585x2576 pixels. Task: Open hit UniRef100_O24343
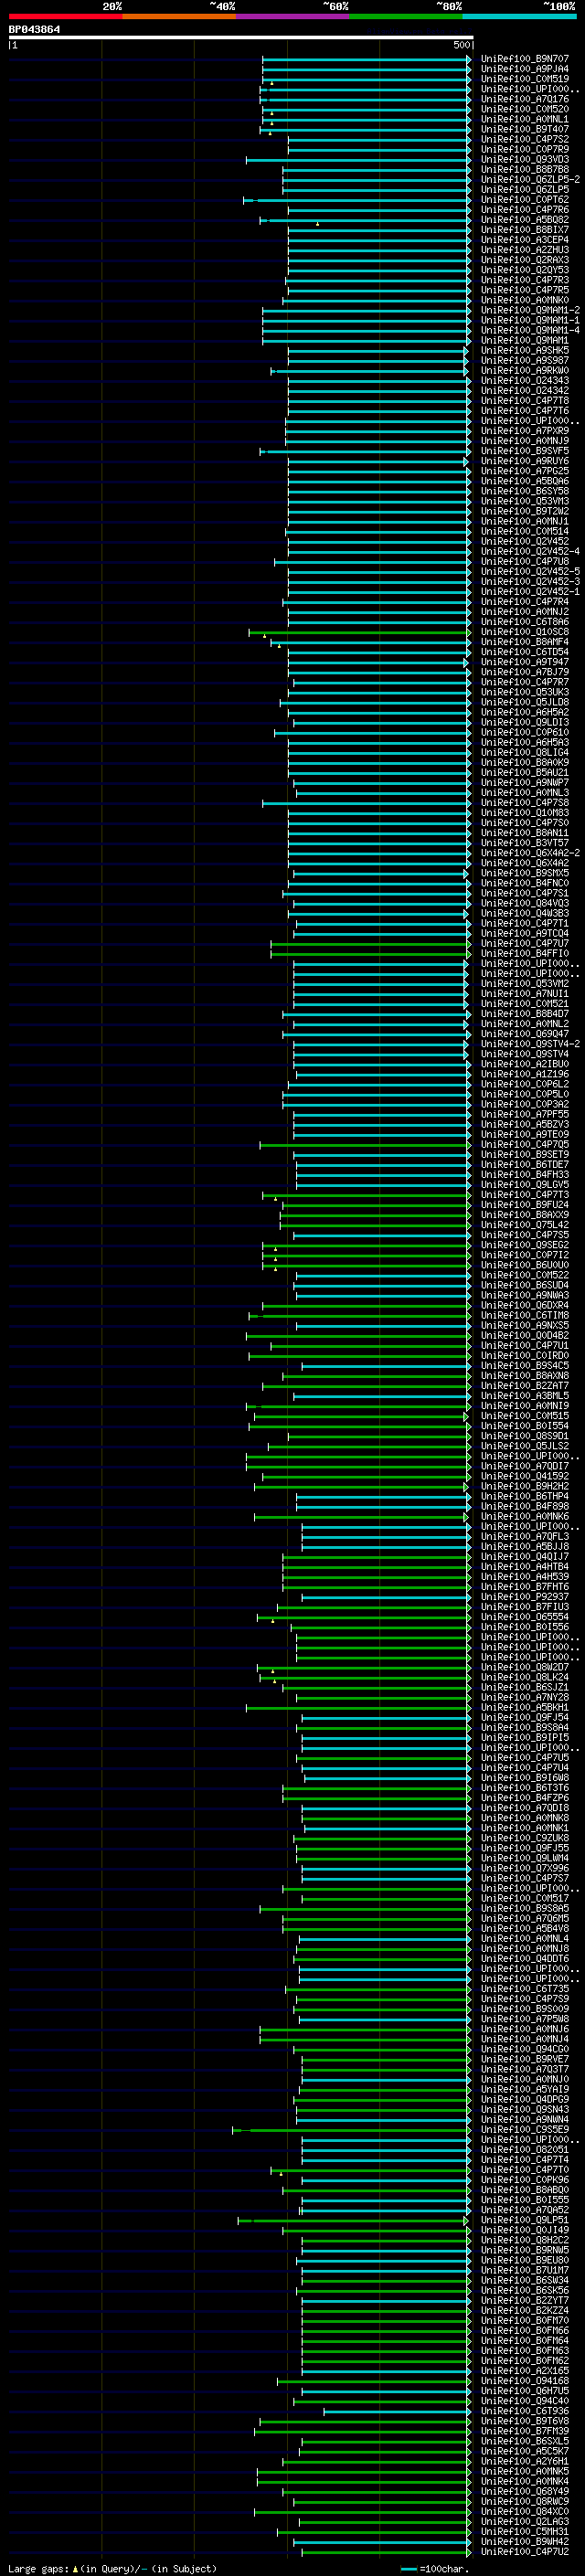(524, 380)
